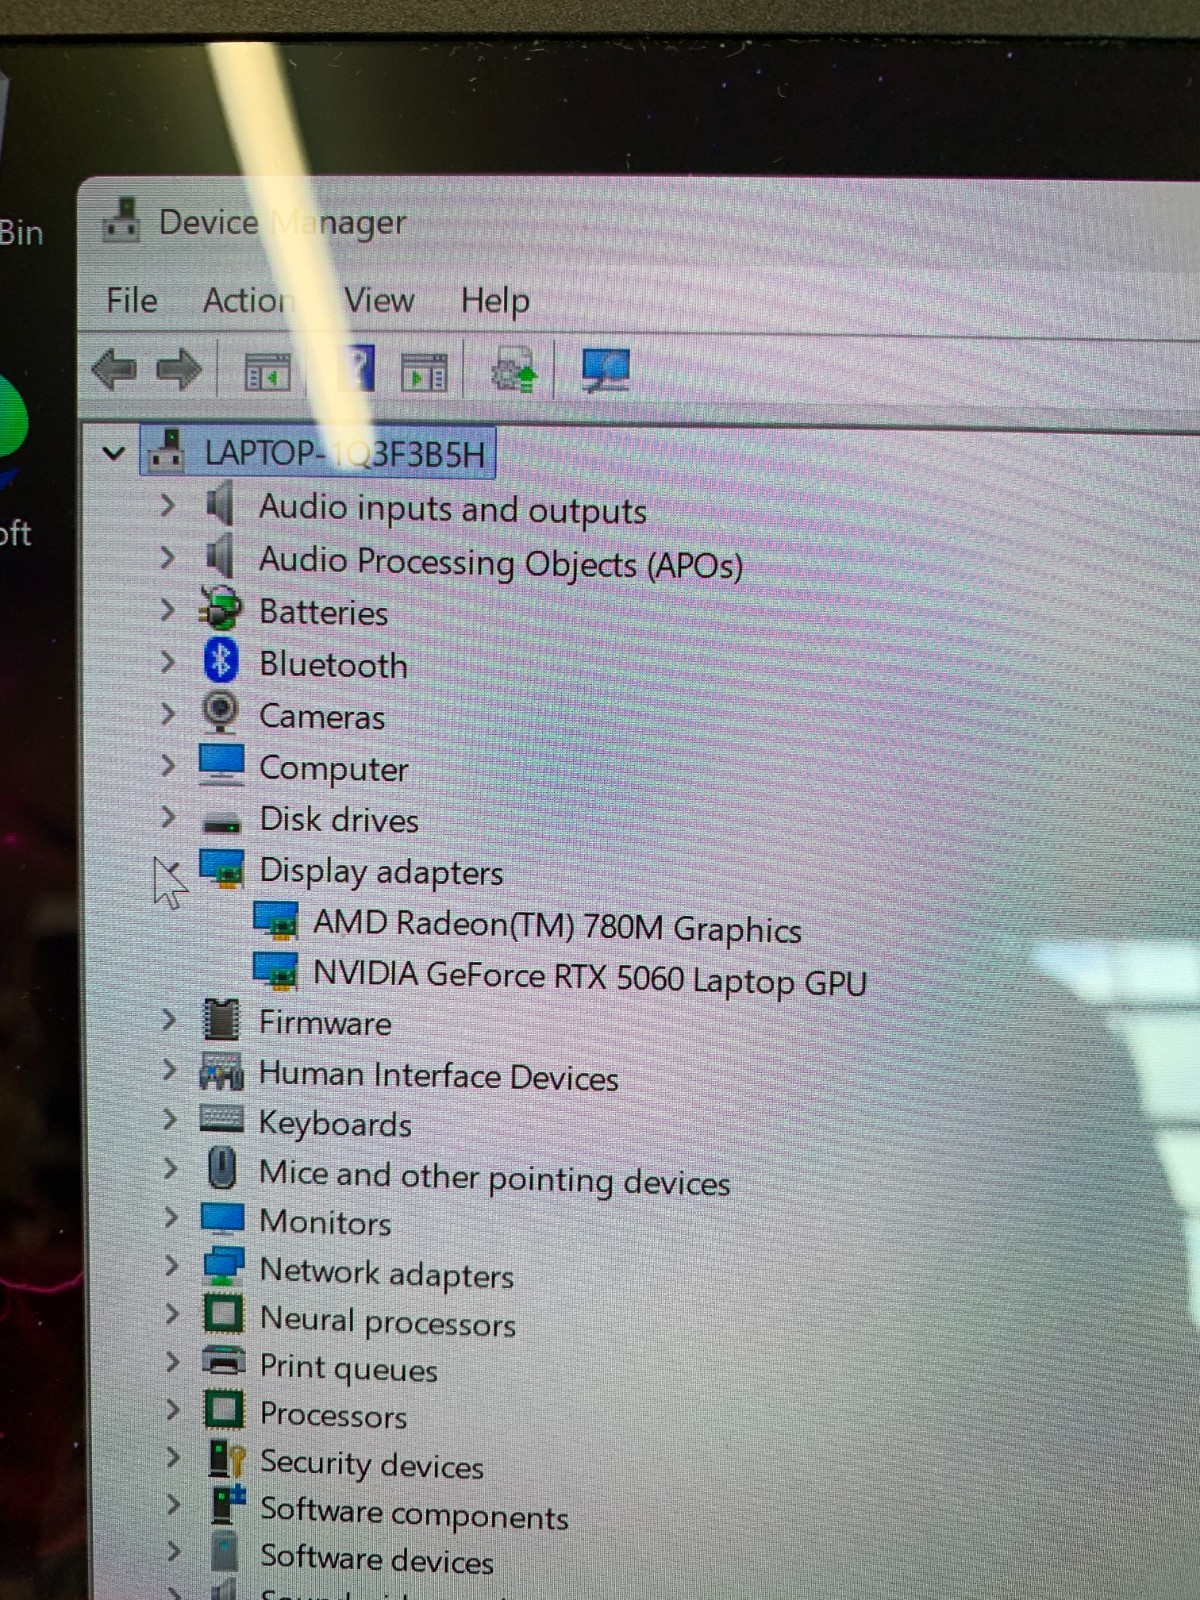The height and width of the screenshot is (1600, 1200).
Task: Select the Security devices label
Action: (x=372, y=1464)
